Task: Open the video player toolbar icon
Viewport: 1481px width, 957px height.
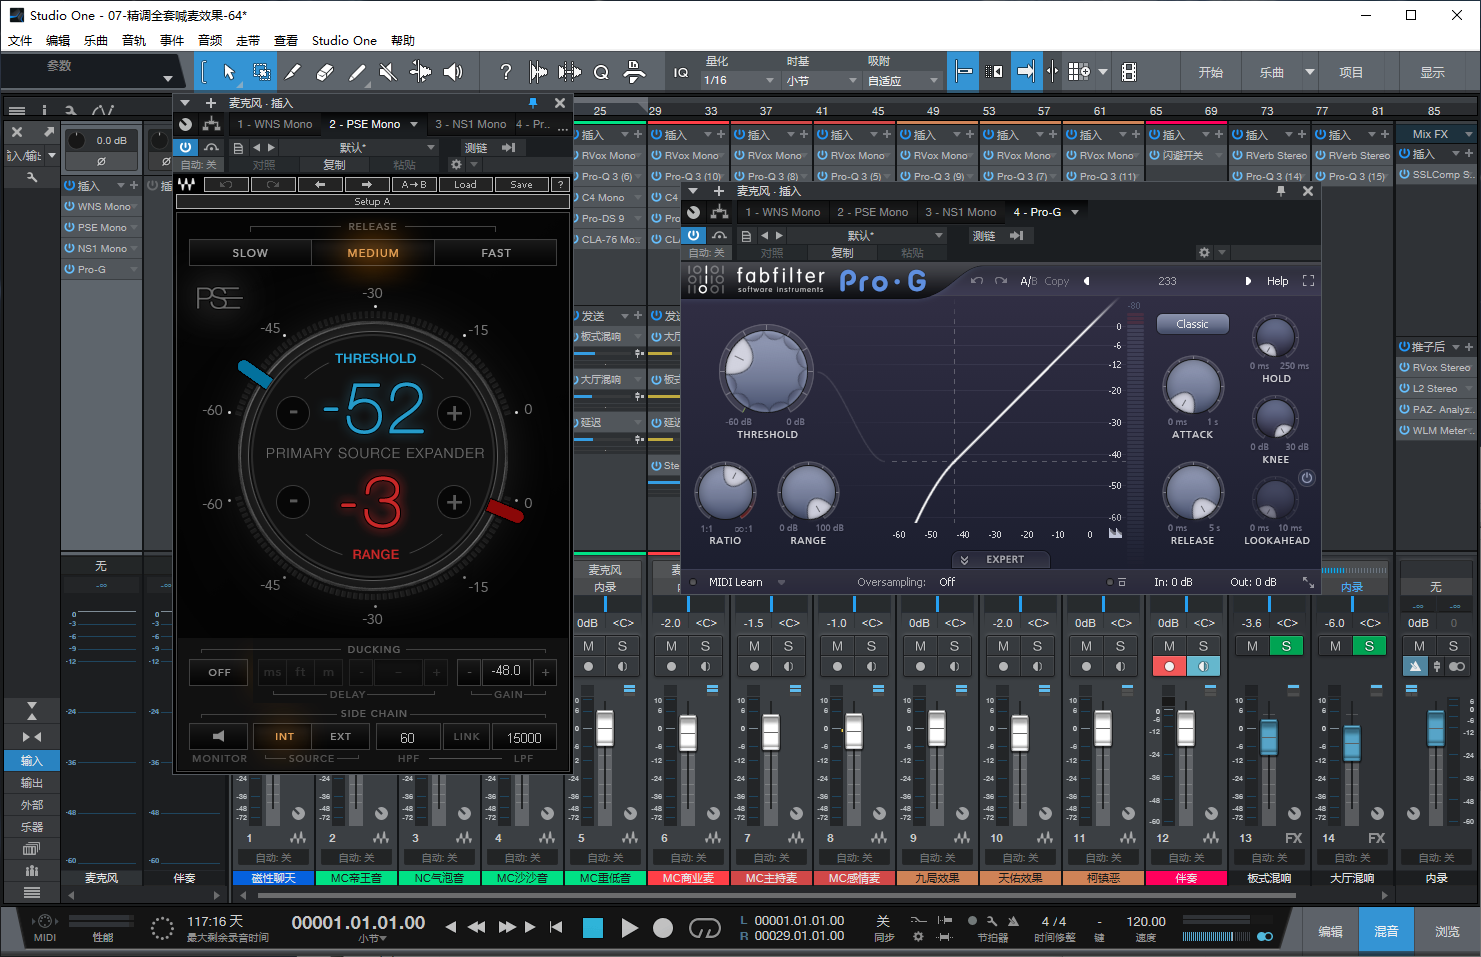Action: click(x=1129, y=72)
